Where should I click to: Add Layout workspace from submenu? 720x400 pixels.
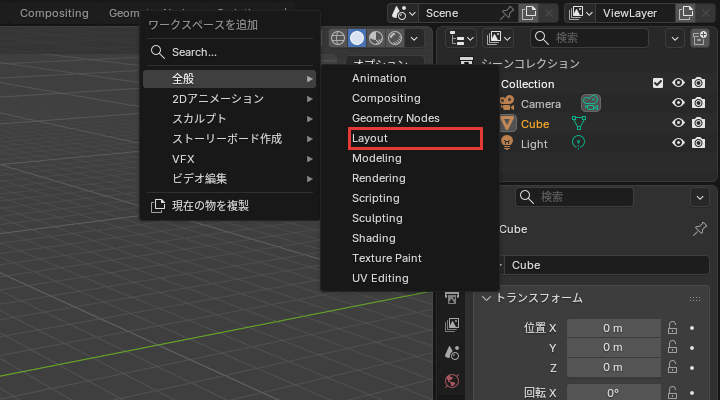pyautogui.click(x=415, y=138)
